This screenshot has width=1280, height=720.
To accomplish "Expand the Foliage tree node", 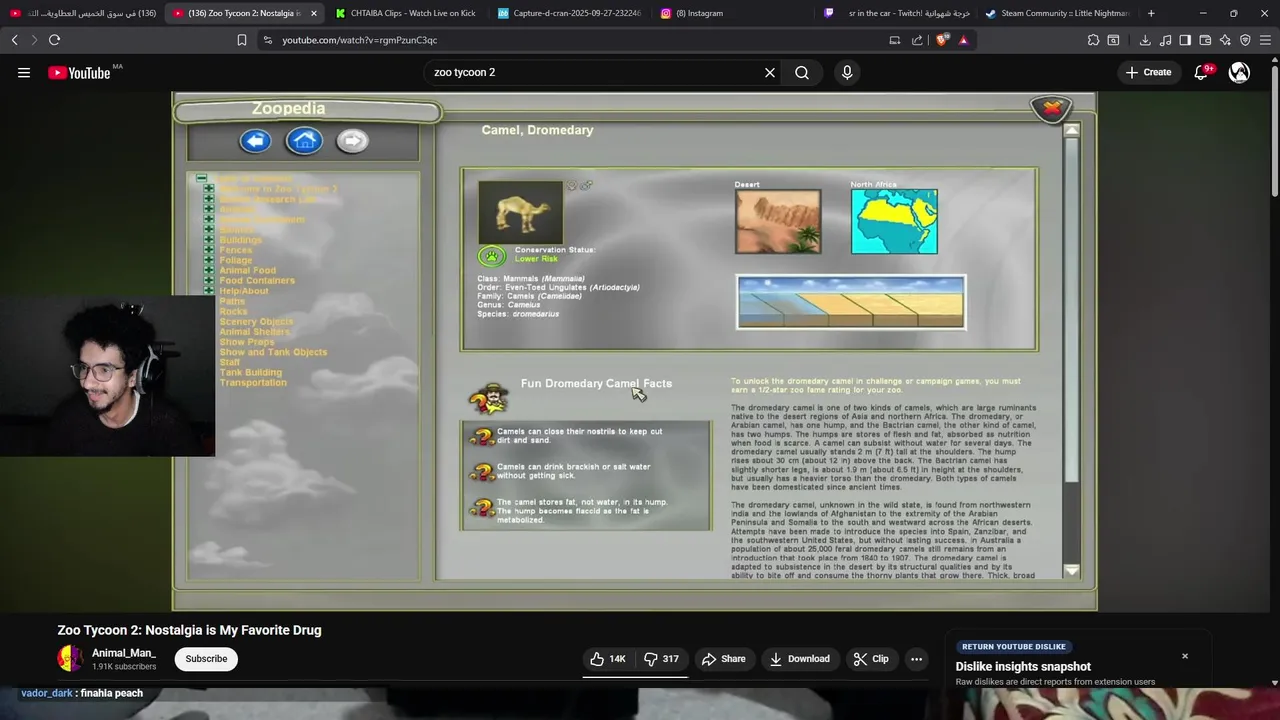I will tap(209, 260).
